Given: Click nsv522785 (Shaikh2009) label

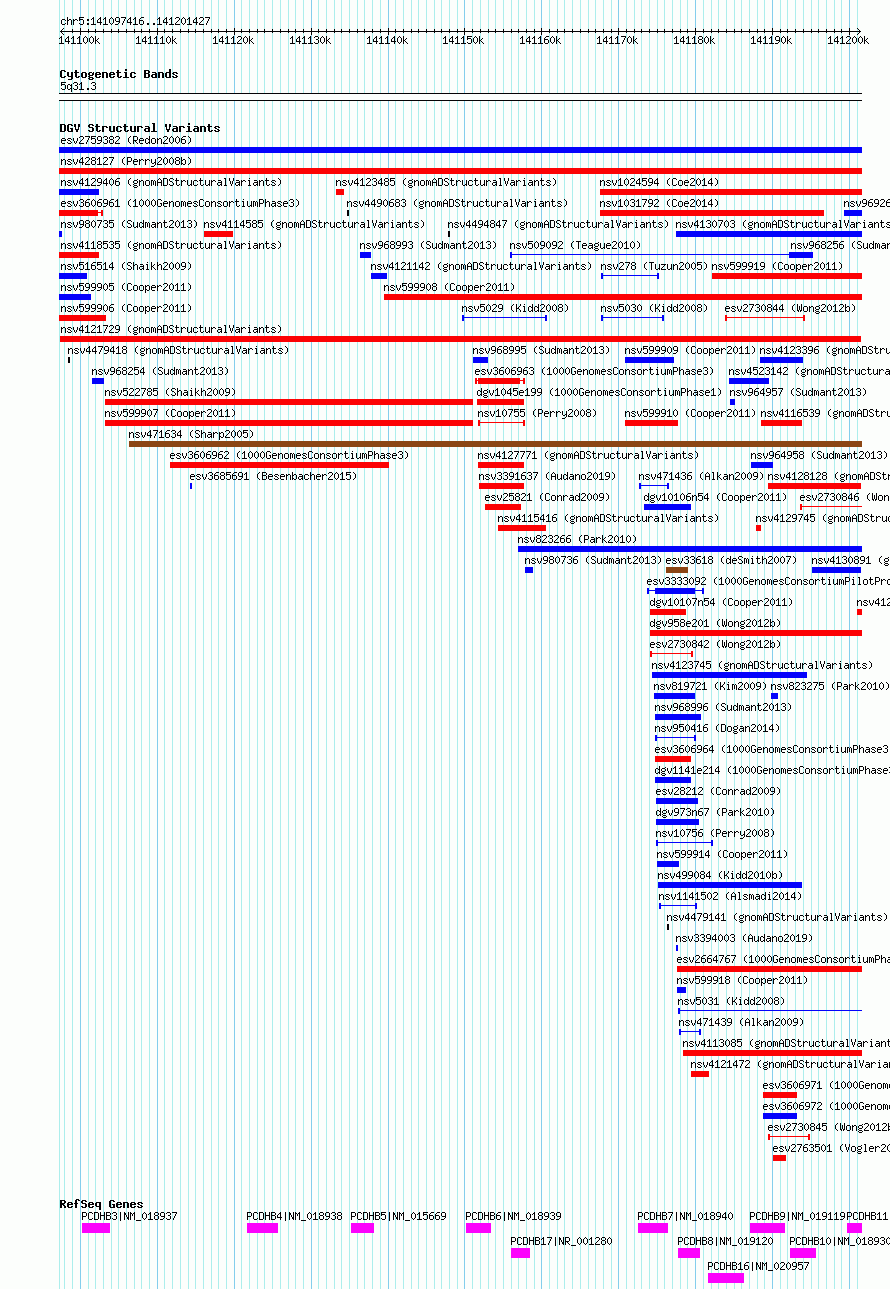Looking at the screenshot, I should (171, 392).
